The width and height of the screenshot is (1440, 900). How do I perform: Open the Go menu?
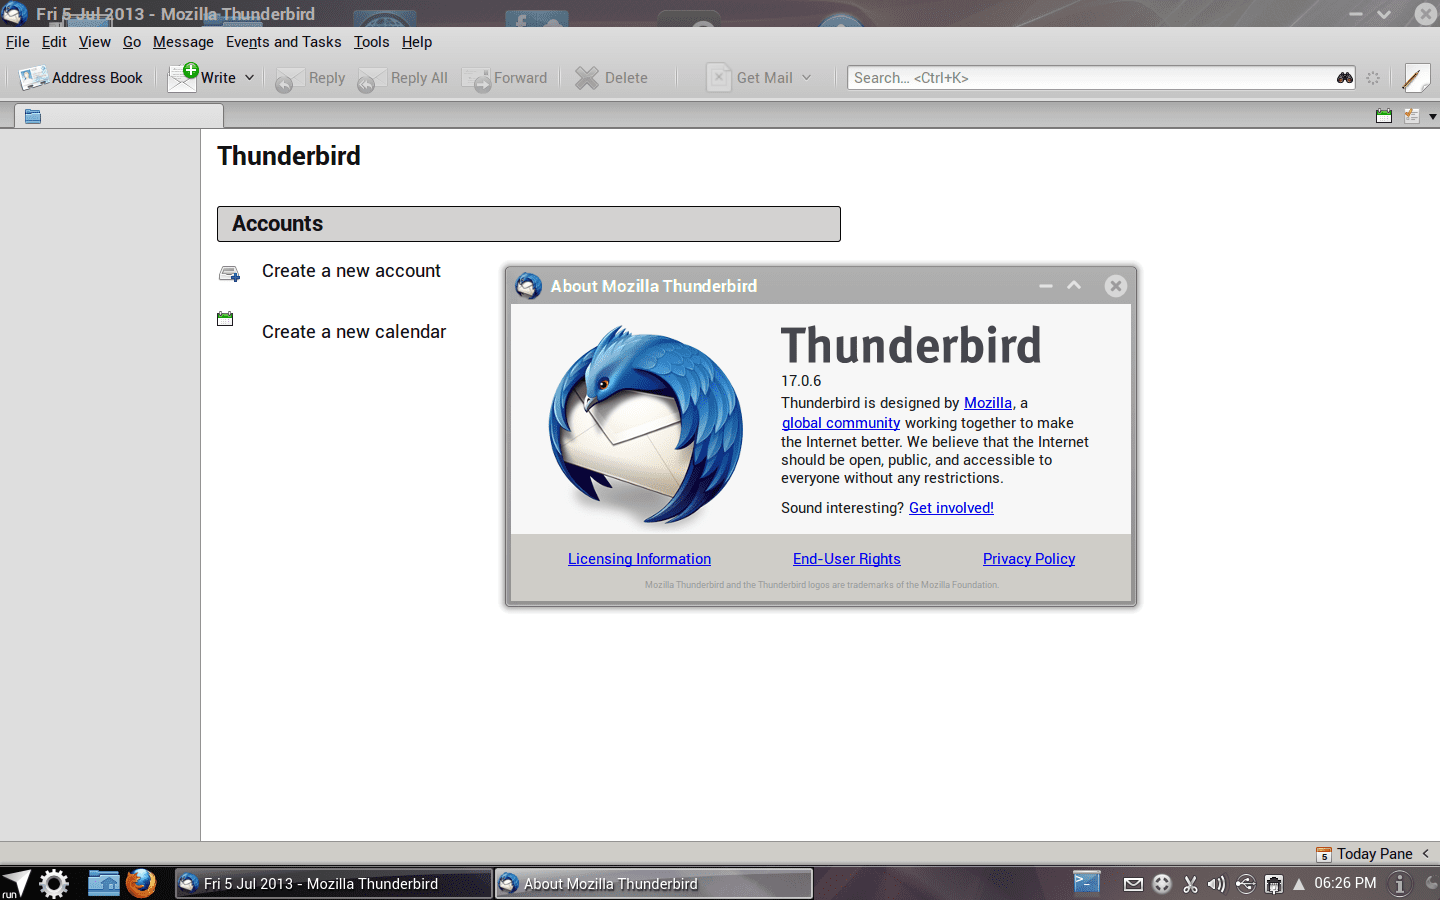click(x=132, y=42)
